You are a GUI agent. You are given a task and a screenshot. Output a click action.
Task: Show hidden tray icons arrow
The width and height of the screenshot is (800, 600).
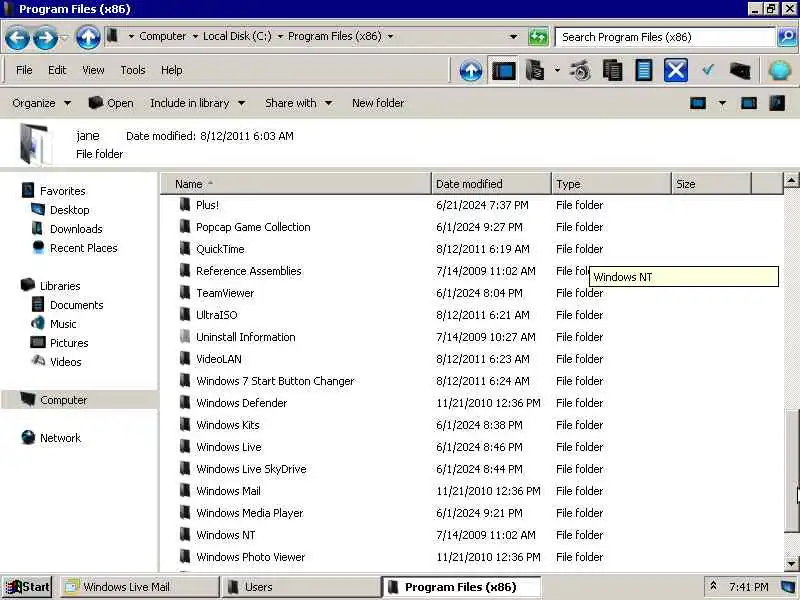click(713, 587)
